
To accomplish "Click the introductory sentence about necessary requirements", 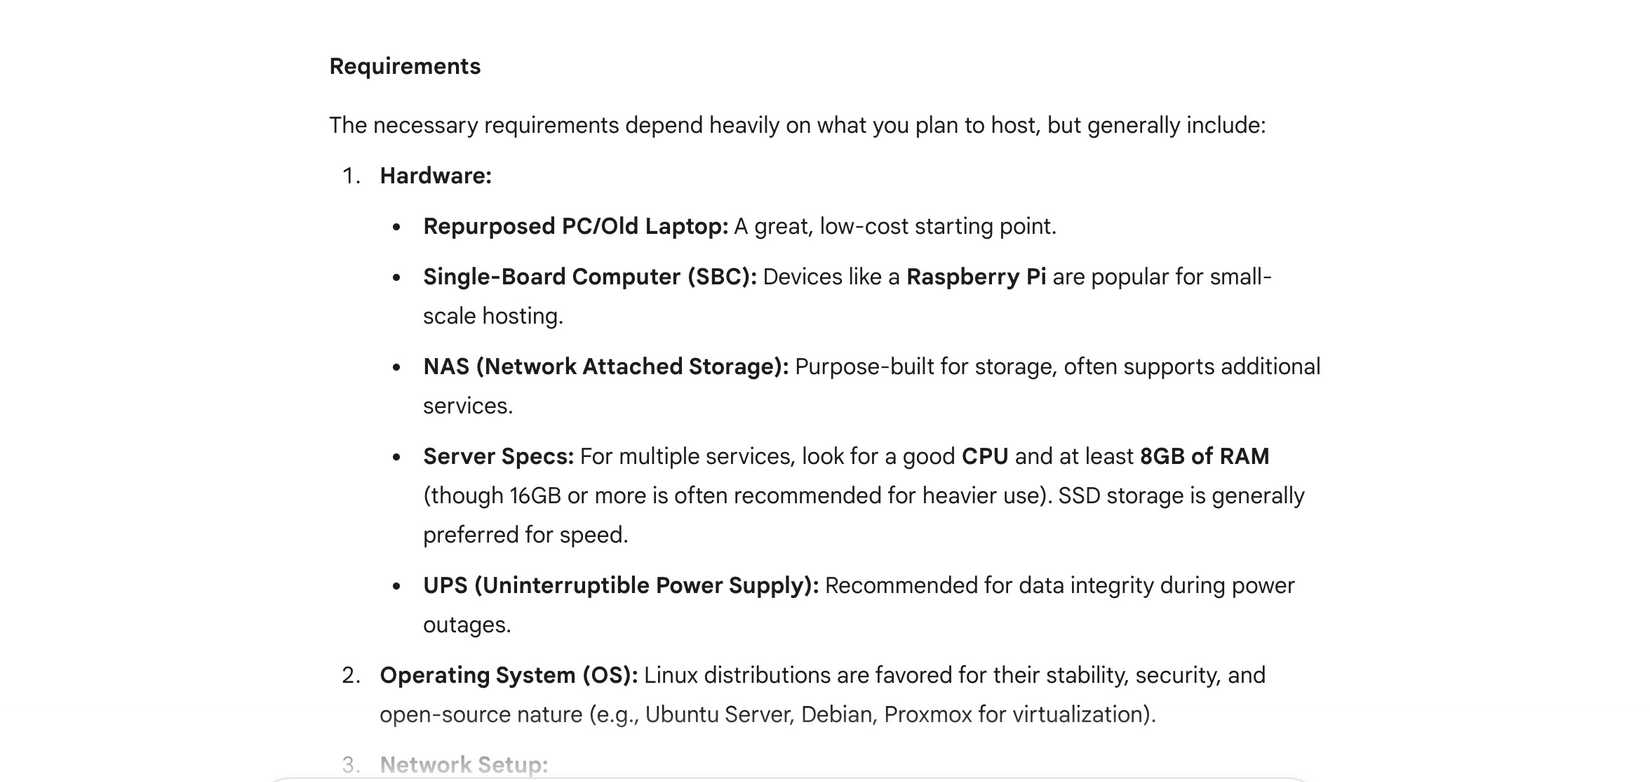I will [x=797, y=126].
